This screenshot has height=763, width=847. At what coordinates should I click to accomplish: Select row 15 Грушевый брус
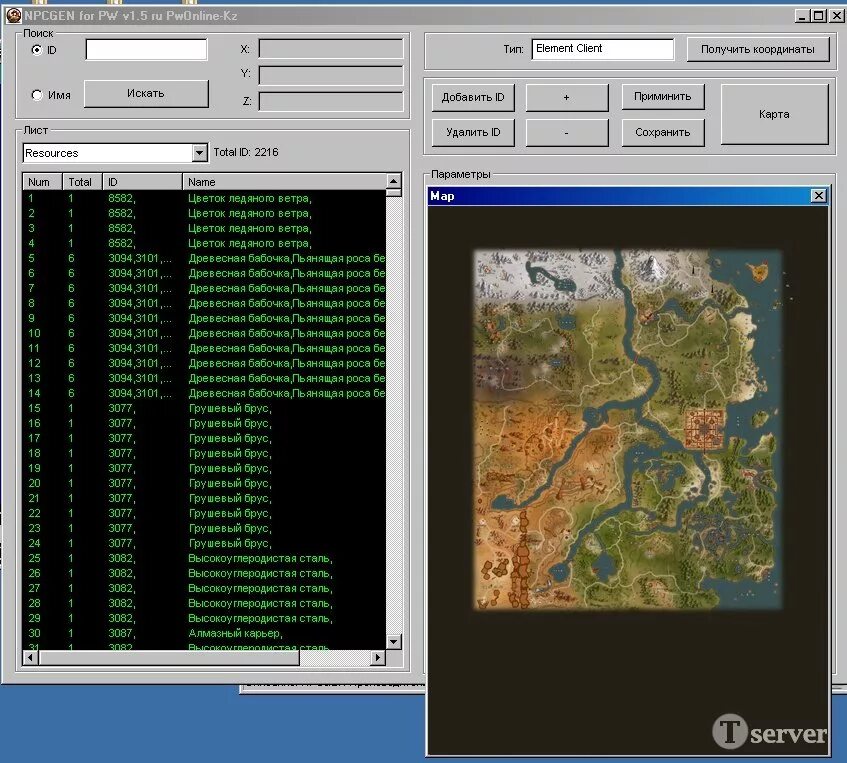point(204,409)
